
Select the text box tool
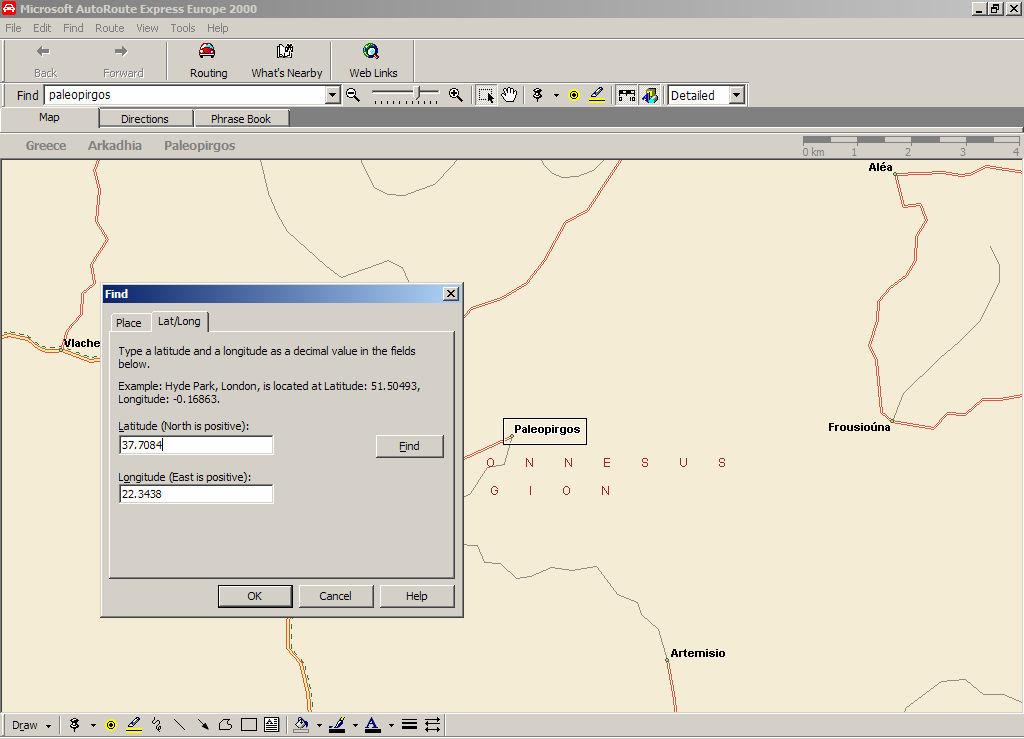click(x=272, y=725)
